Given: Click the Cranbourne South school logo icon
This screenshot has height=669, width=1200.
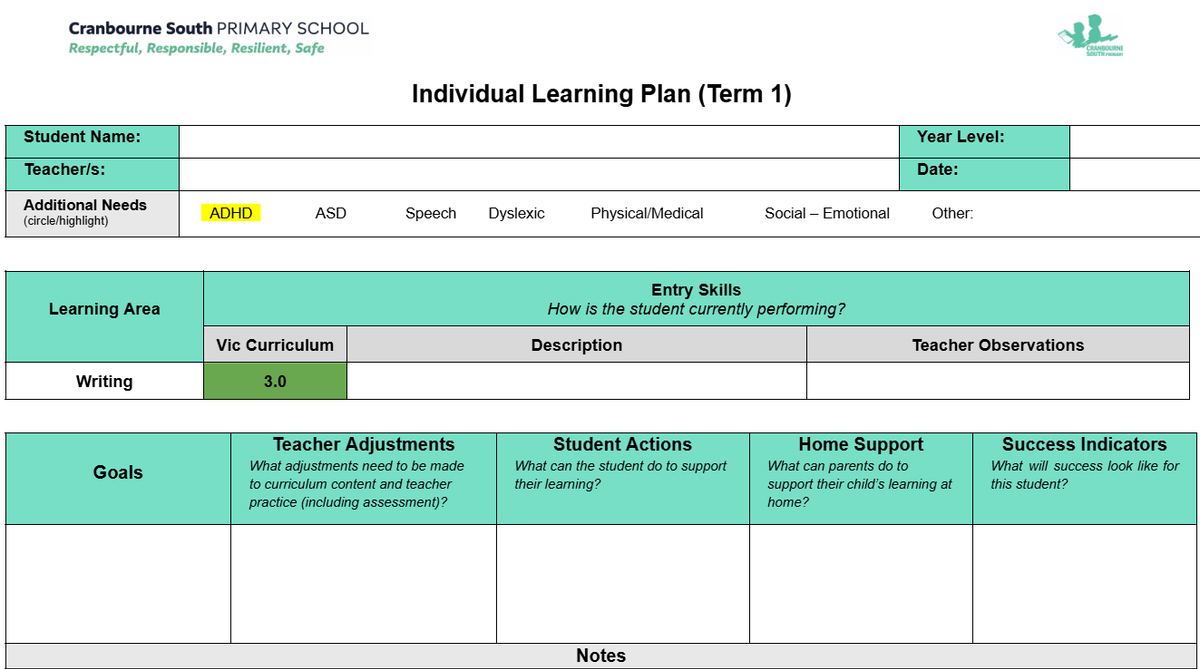Looking at the screenshot, I should pyautogui.click(x=1091, y=37).
